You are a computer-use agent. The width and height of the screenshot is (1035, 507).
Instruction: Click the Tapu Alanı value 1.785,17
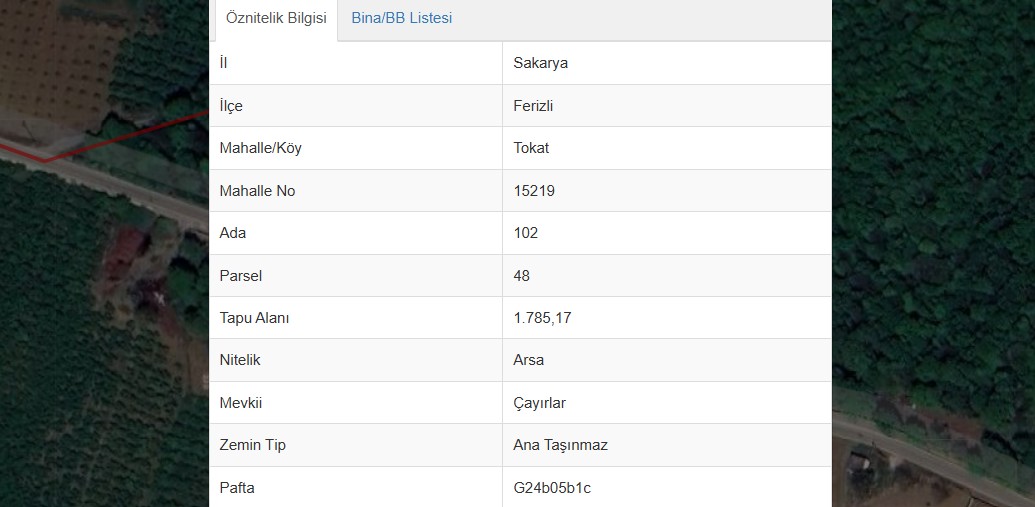coord(543,318)
